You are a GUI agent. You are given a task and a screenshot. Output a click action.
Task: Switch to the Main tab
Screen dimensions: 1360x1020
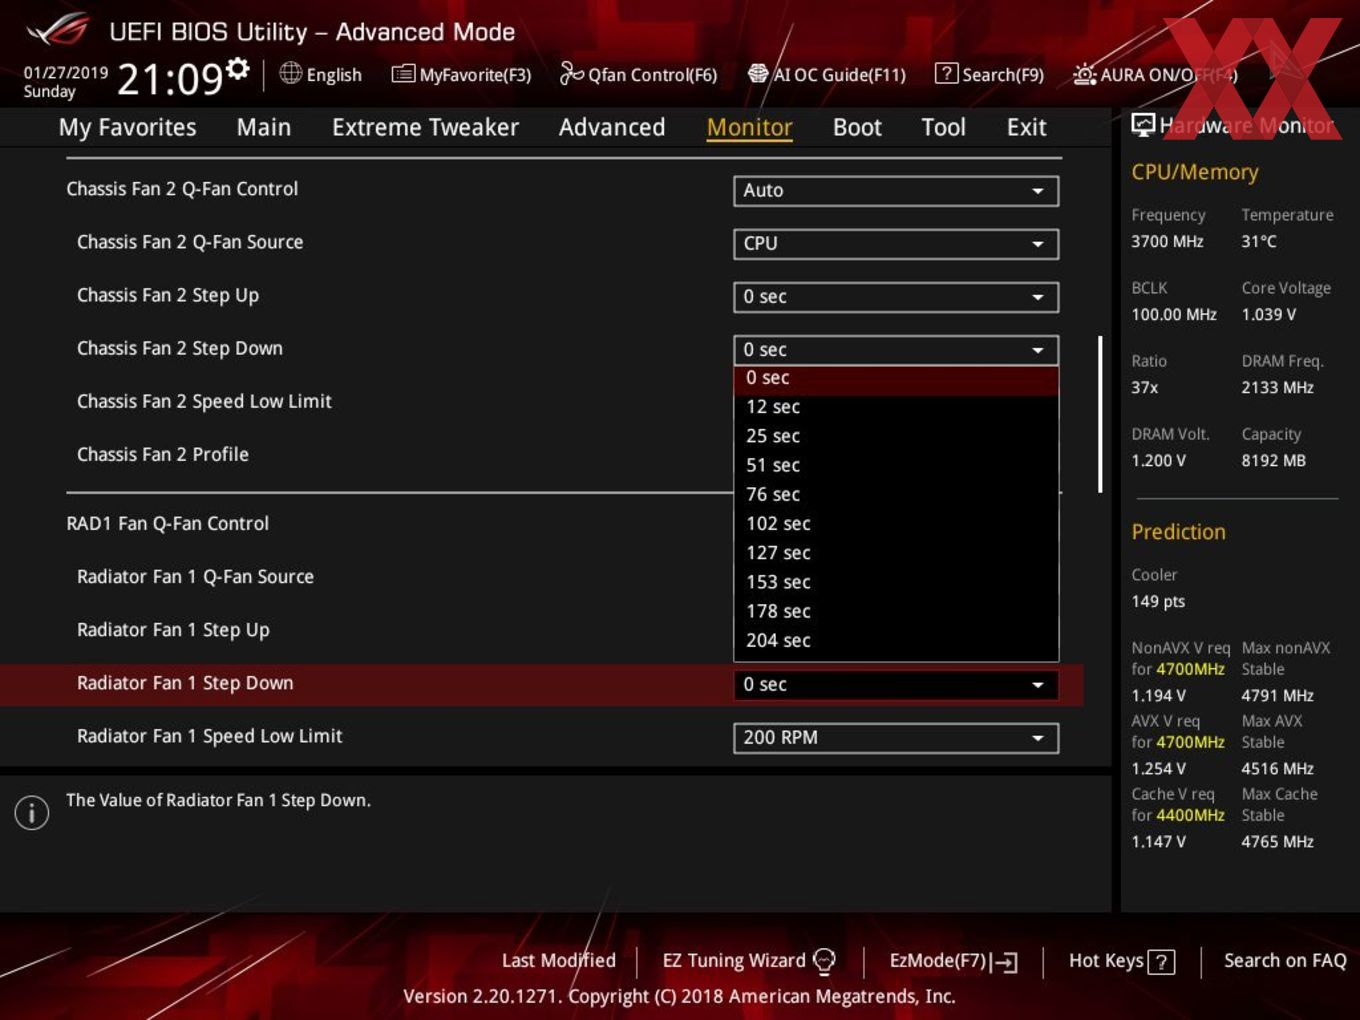click(263, 127)
